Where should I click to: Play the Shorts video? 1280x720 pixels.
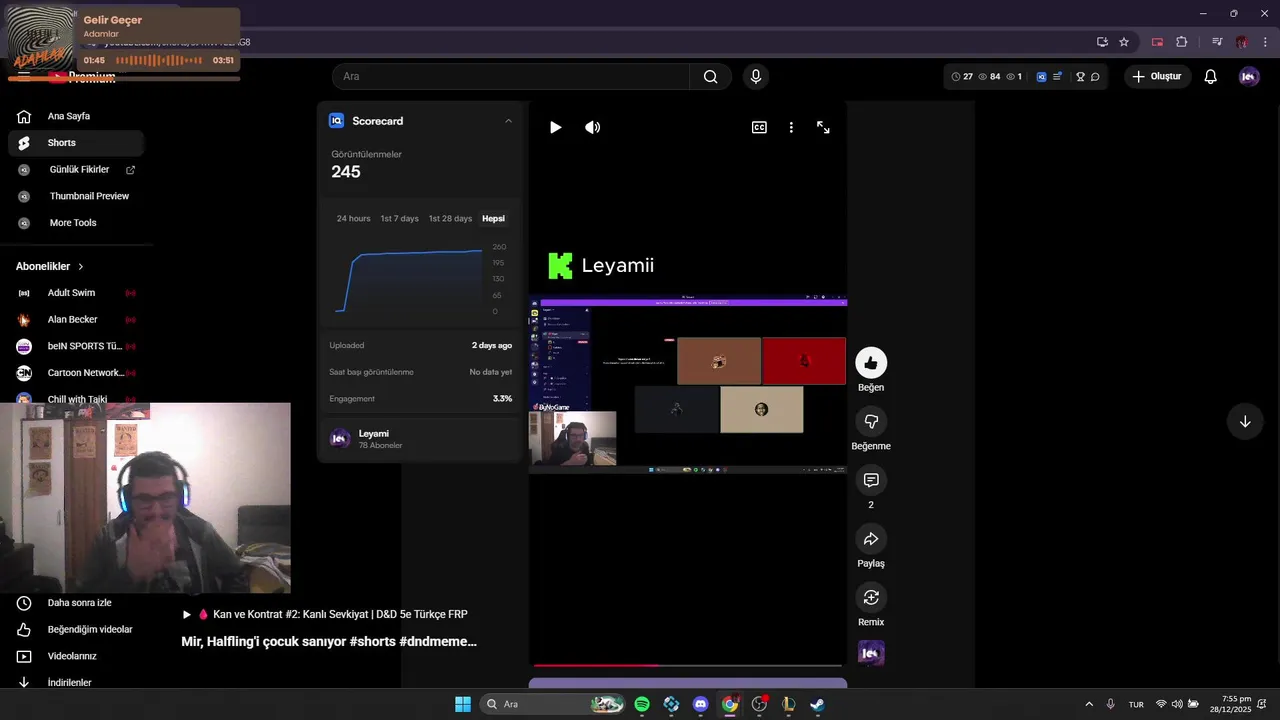[x=555, y=127]
